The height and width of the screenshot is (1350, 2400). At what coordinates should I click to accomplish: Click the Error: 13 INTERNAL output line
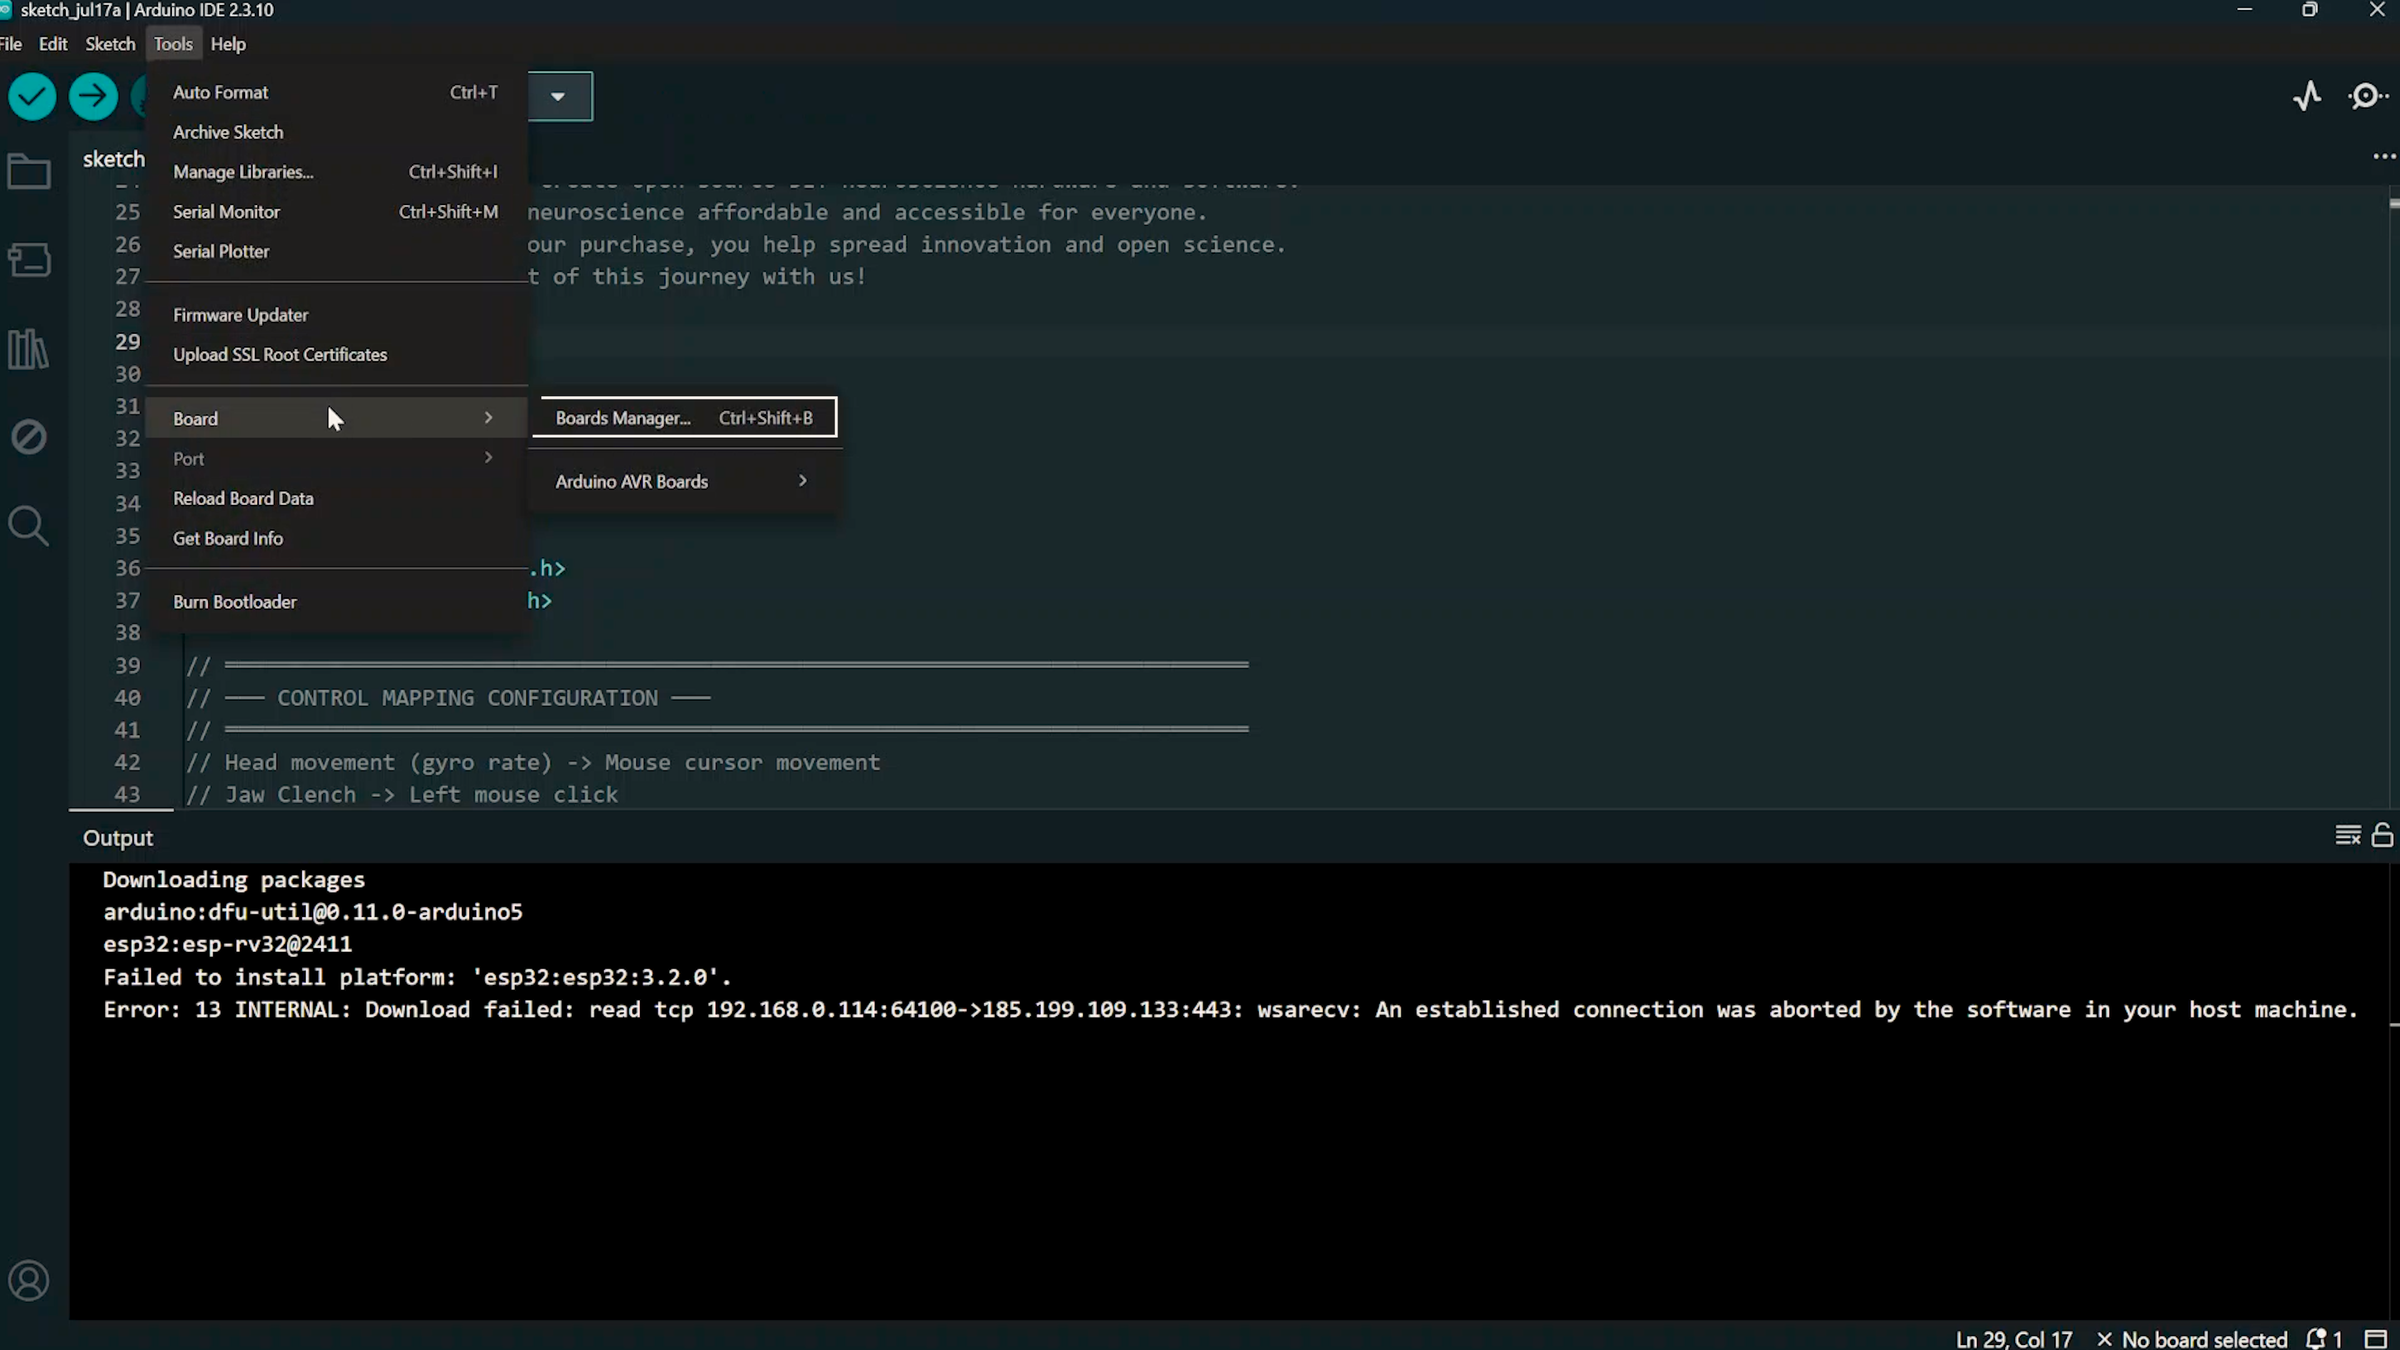[1231, 1010]
